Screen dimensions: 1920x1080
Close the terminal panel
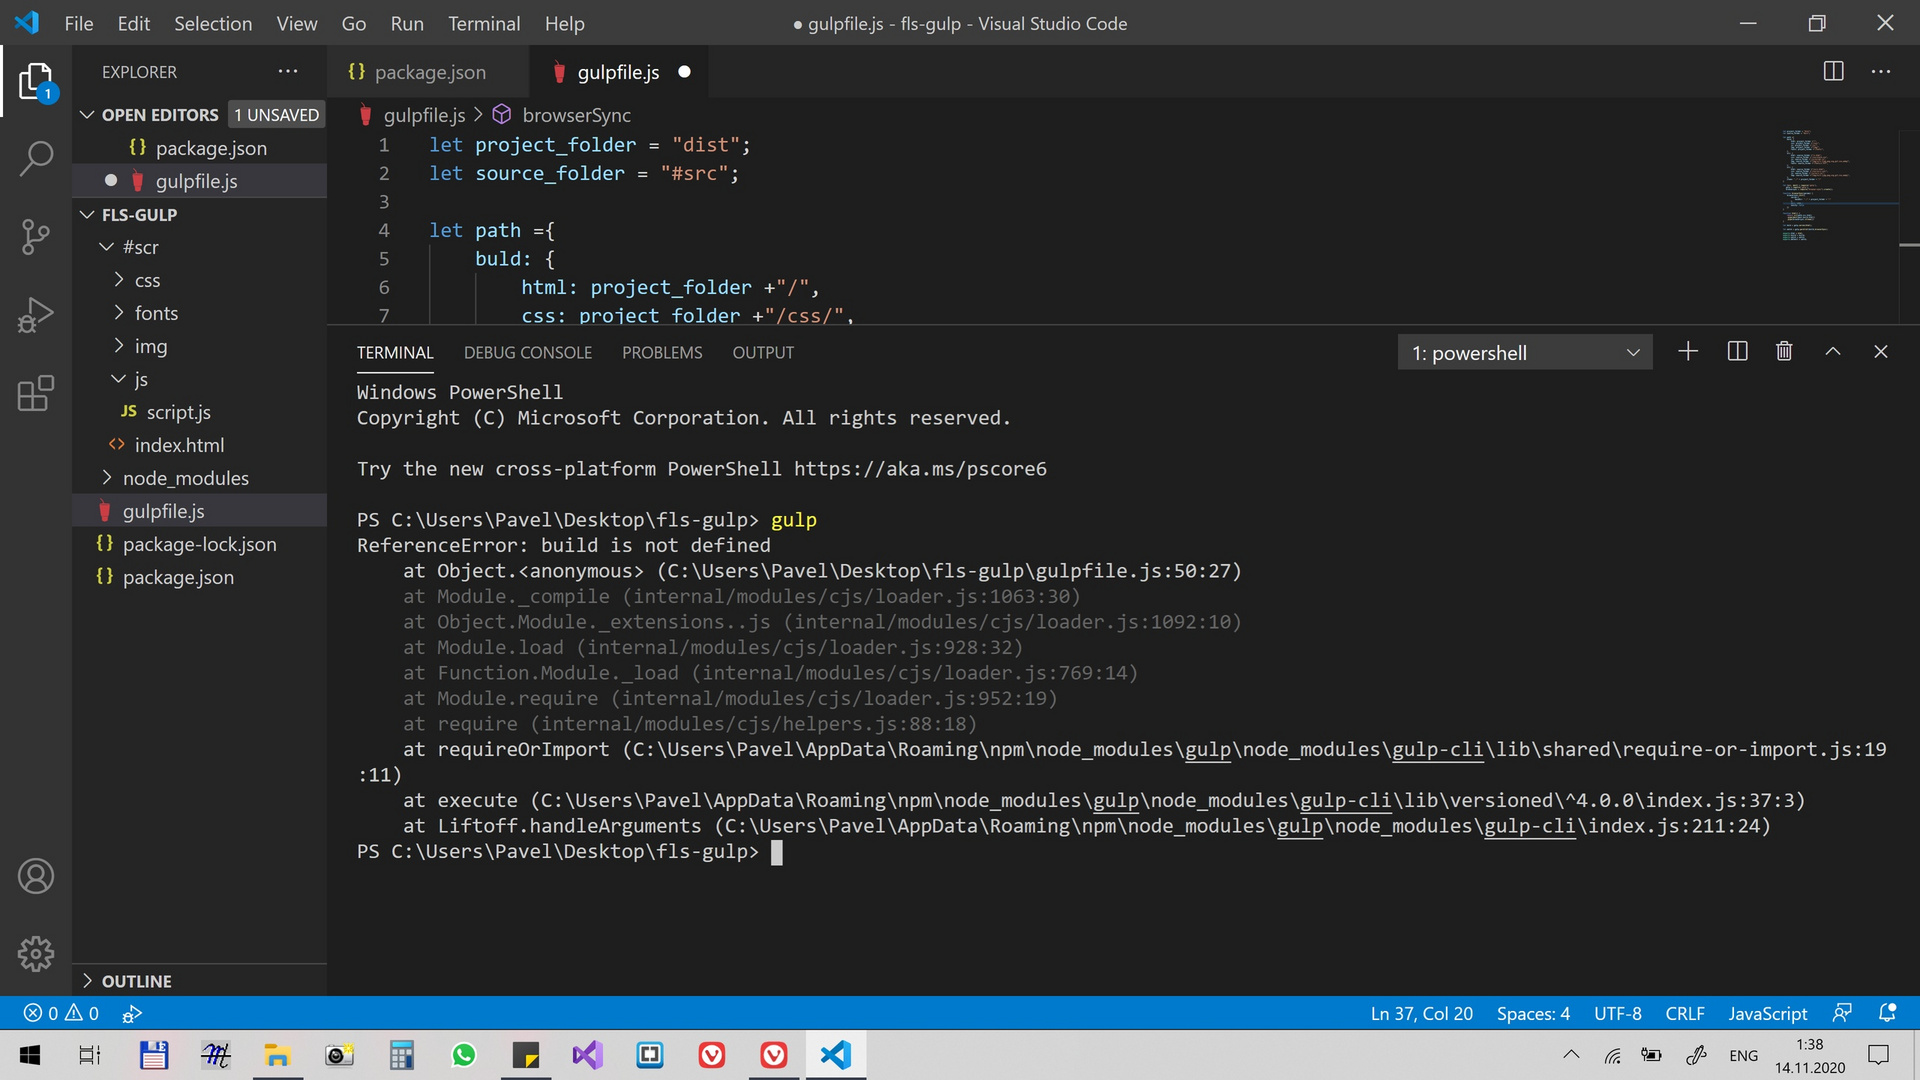click(x=1881, y=352)
